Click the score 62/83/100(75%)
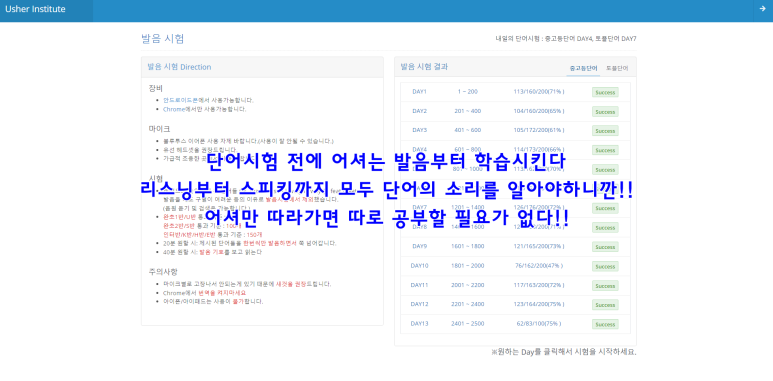This screenshot has width=773, height=381. click(539, 323)
